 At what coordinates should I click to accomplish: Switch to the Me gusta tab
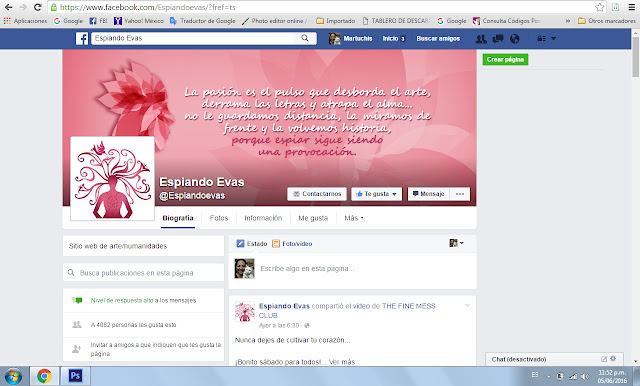point(313,218)
